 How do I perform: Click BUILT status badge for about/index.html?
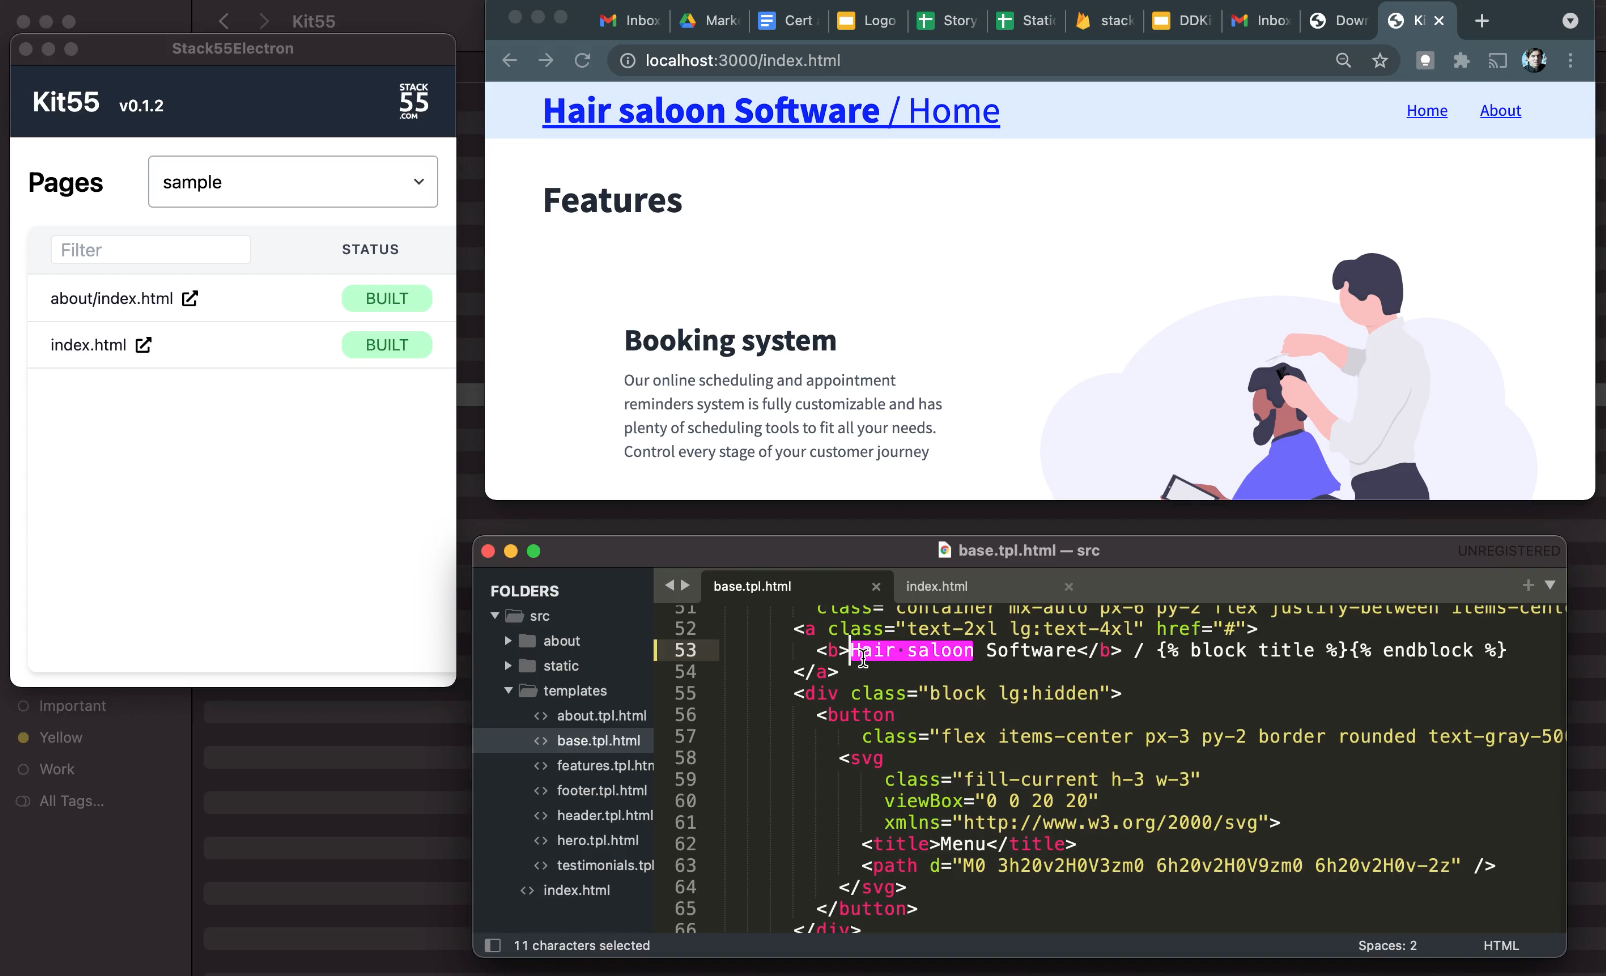pyautogui.click(x=387, y=298)
